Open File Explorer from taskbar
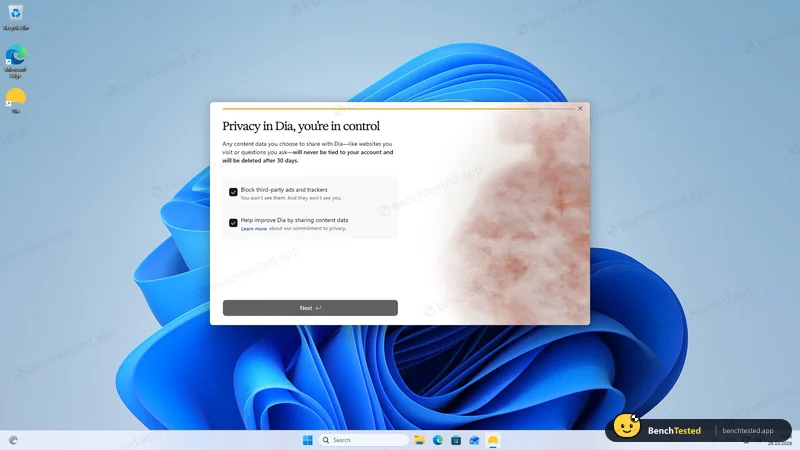The image size is (800, 450). point(419,440)
